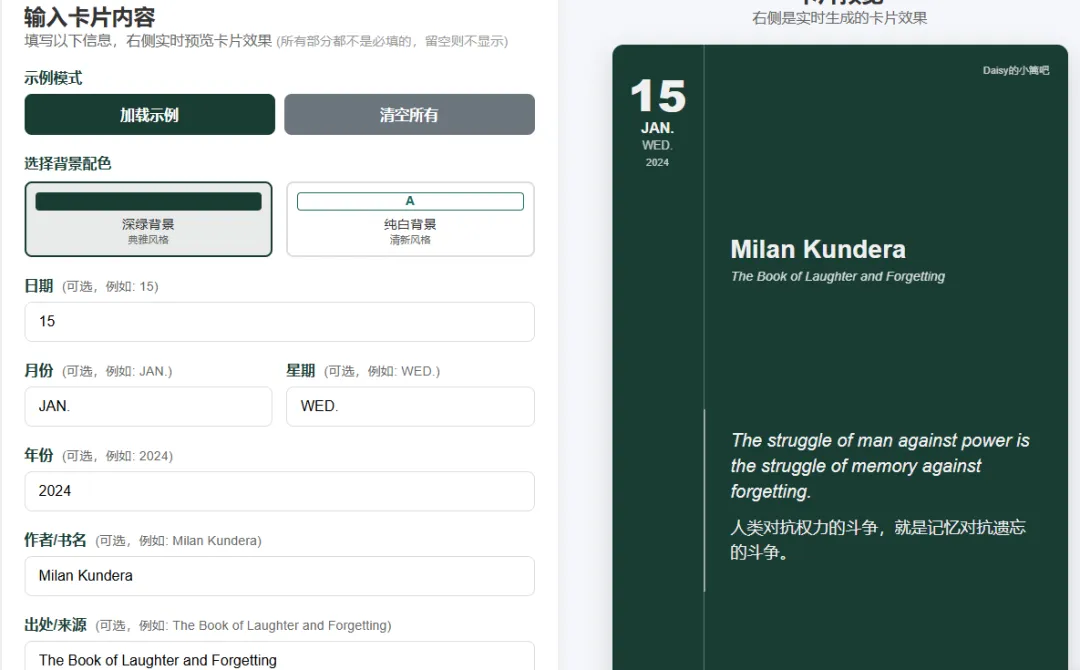The image size is (1080, 670).
Task: Click the 右侧是实时生成的卡片效果 subtitle
Action: click(x=840, y=18)
